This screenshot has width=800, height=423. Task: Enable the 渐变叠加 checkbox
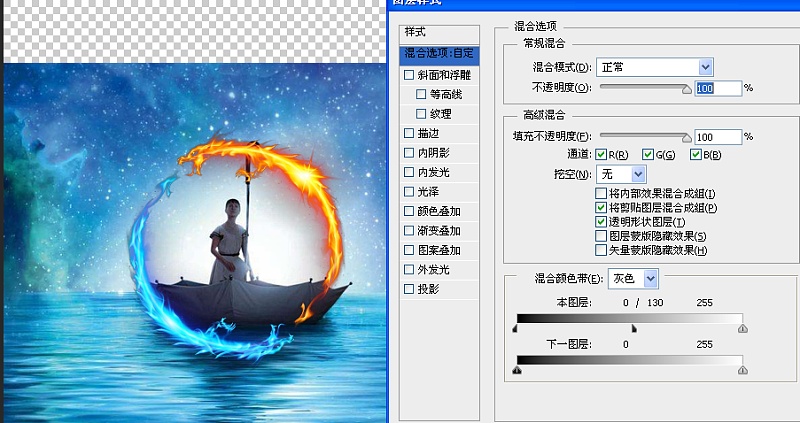[x=409, y=231]
